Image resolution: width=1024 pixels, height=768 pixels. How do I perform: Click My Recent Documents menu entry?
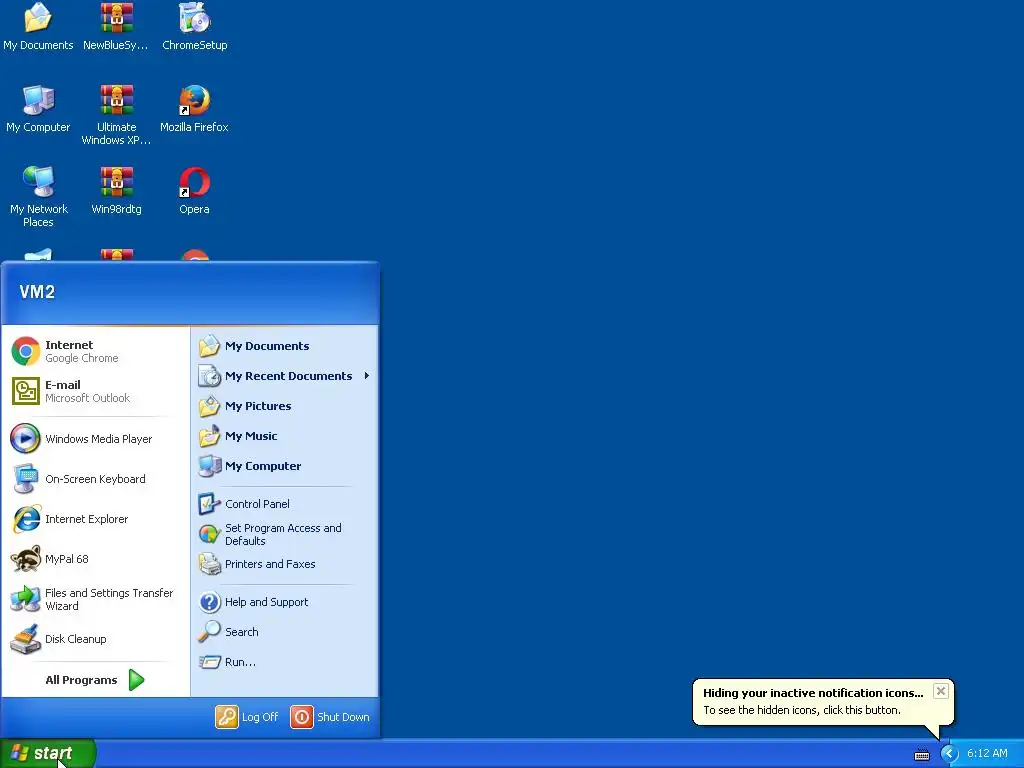[x=285, y=376]
